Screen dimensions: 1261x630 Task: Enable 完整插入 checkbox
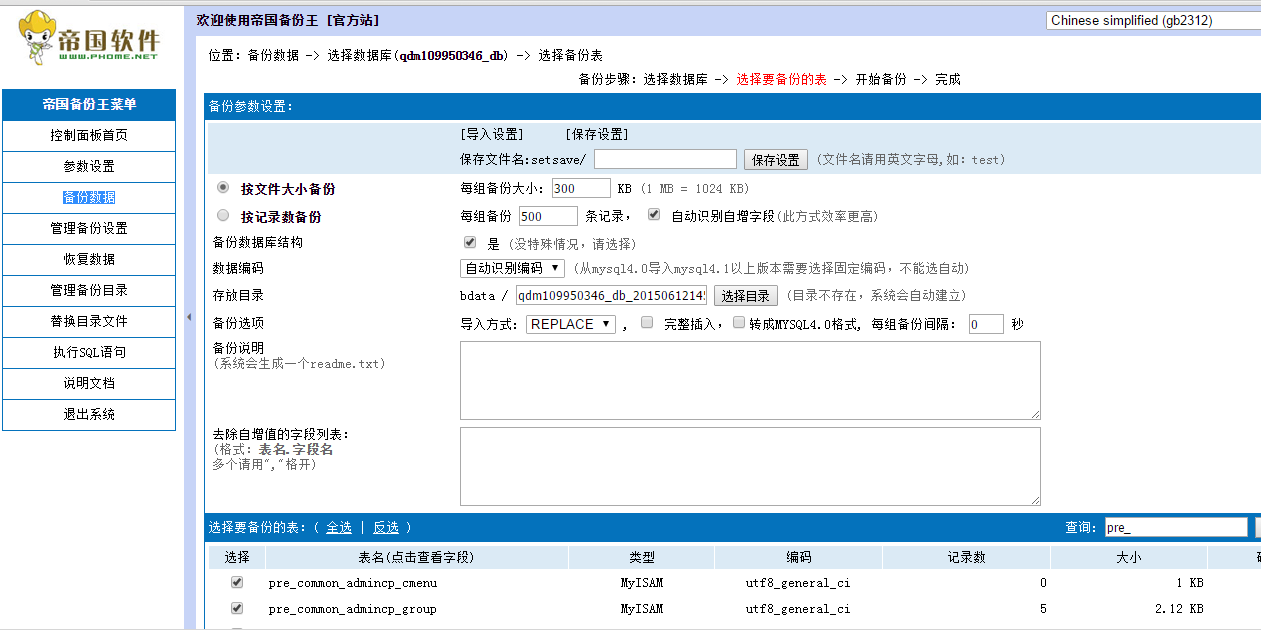[x=647, y=323]
